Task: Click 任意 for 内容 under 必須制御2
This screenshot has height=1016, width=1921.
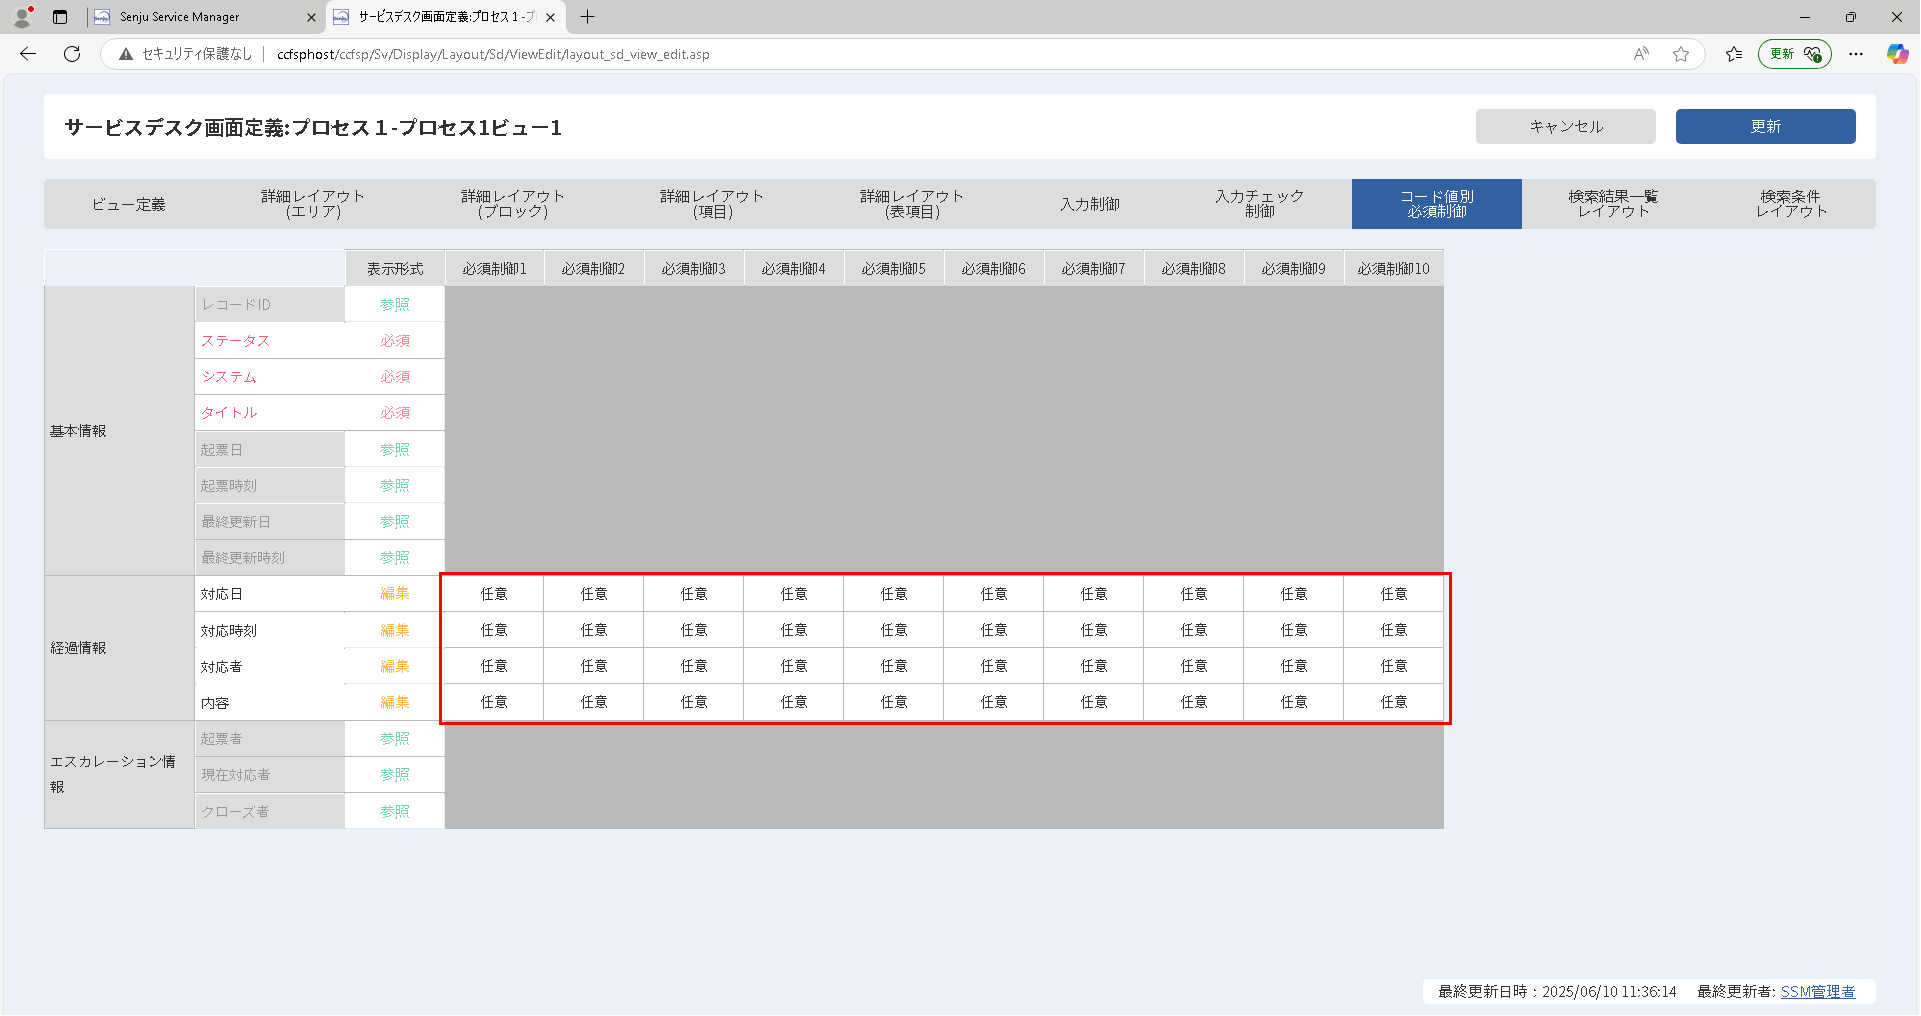Action: 594,702
